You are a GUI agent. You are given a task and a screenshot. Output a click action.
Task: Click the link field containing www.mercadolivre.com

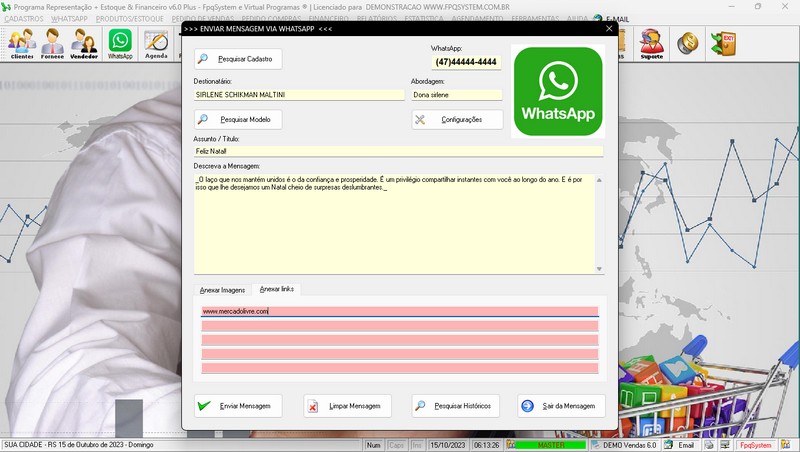point(399,311)
